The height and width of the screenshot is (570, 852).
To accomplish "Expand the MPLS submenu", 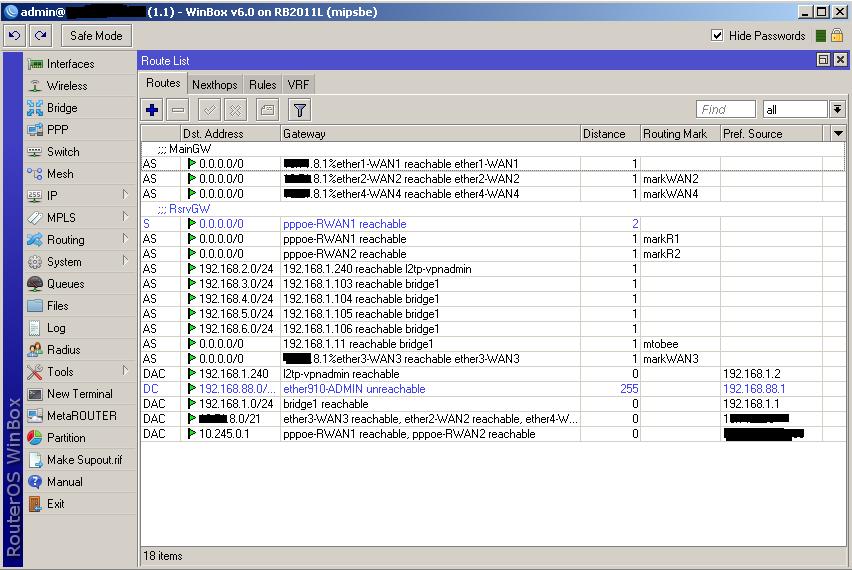I will click(x=80, y=218).
